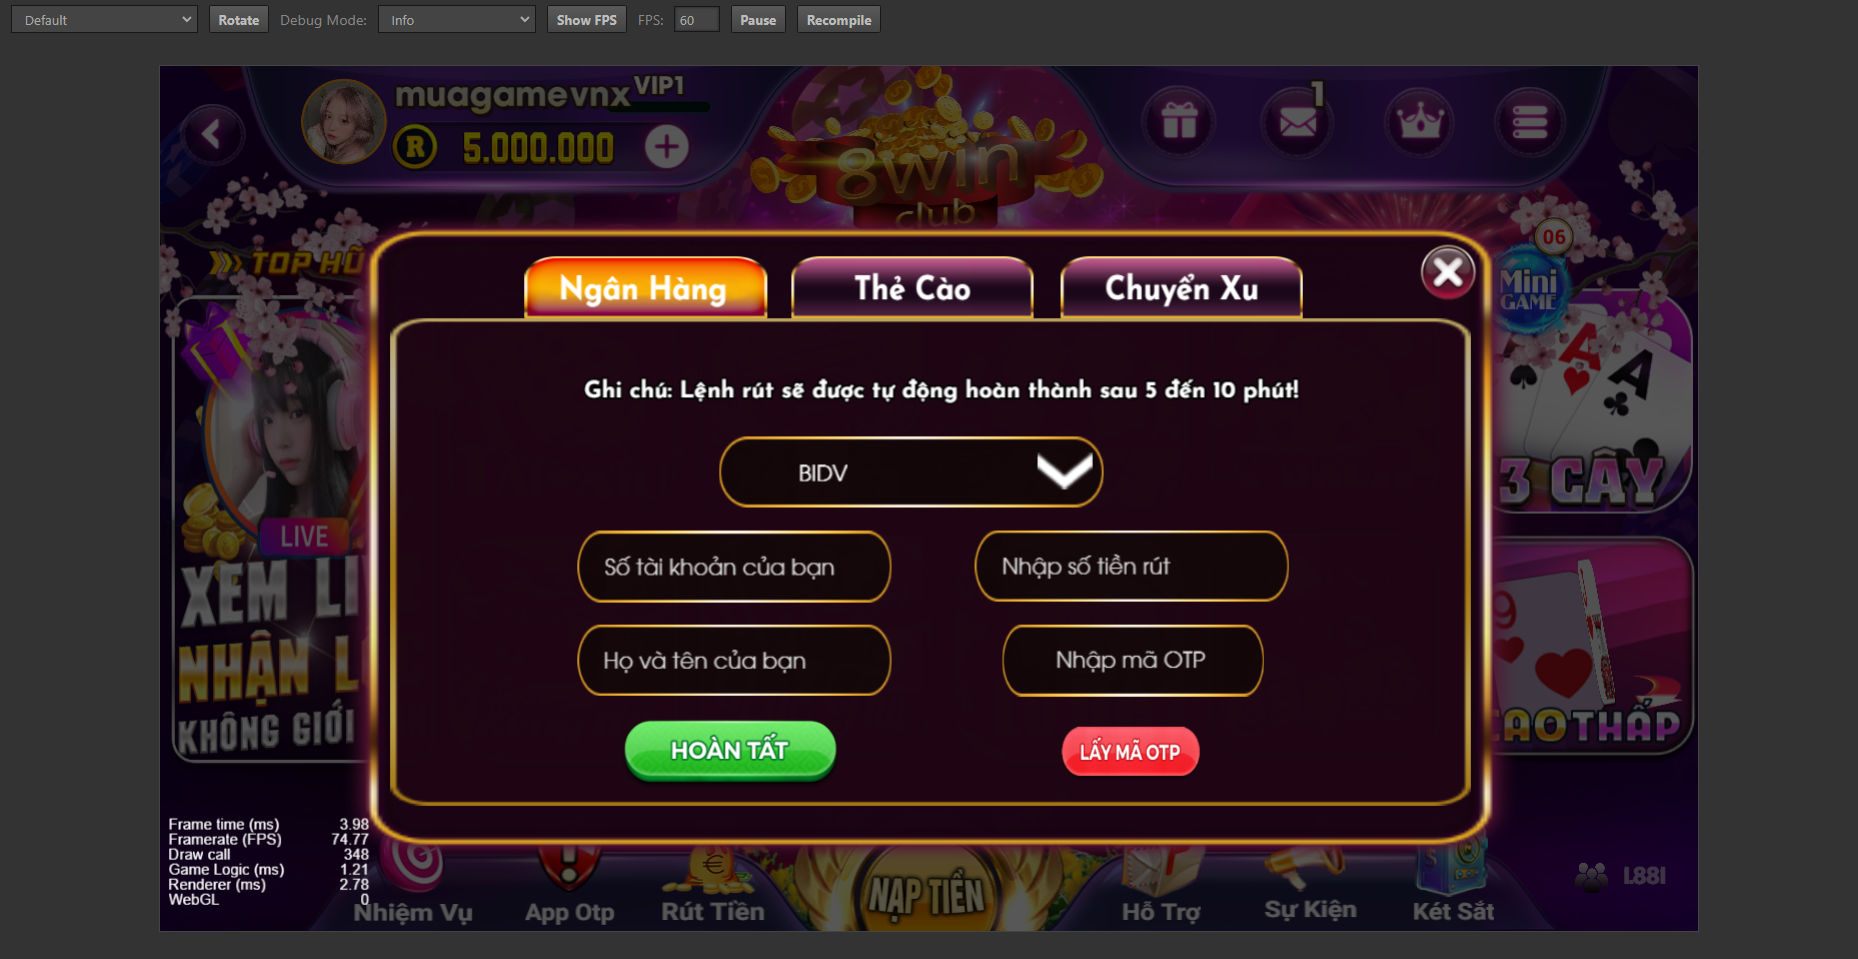The width and height of the screenshot is (1858, 959).
Task: Add coins with the plus icon
Action: click(x=667, y=147)
